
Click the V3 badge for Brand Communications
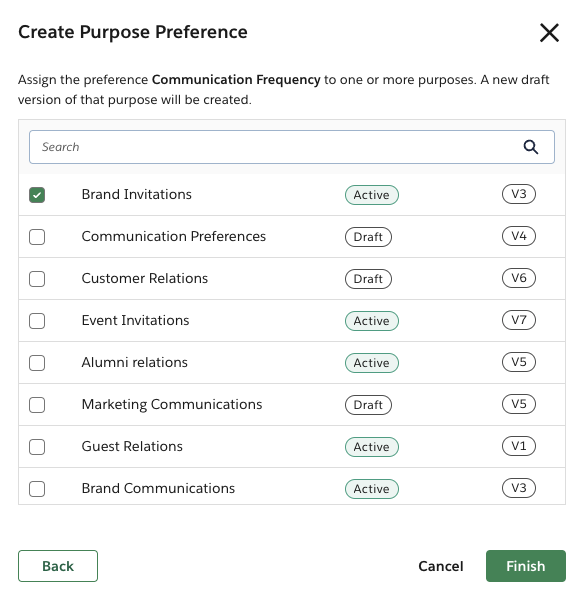pos(518,488)
